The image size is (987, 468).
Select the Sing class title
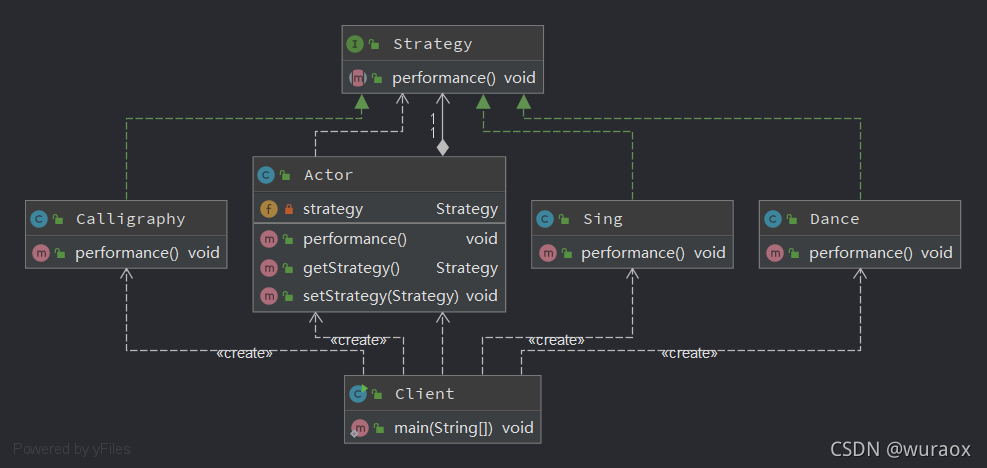tap(603, 219)
